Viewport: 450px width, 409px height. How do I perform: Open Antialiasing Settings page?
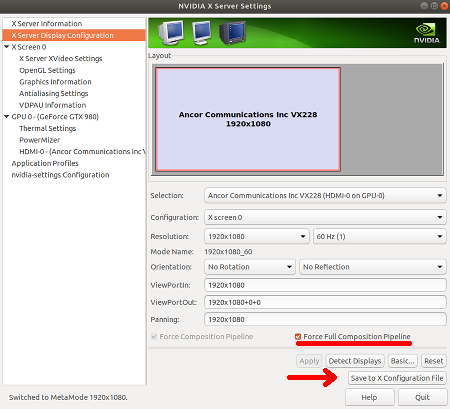tap(54, 94)
